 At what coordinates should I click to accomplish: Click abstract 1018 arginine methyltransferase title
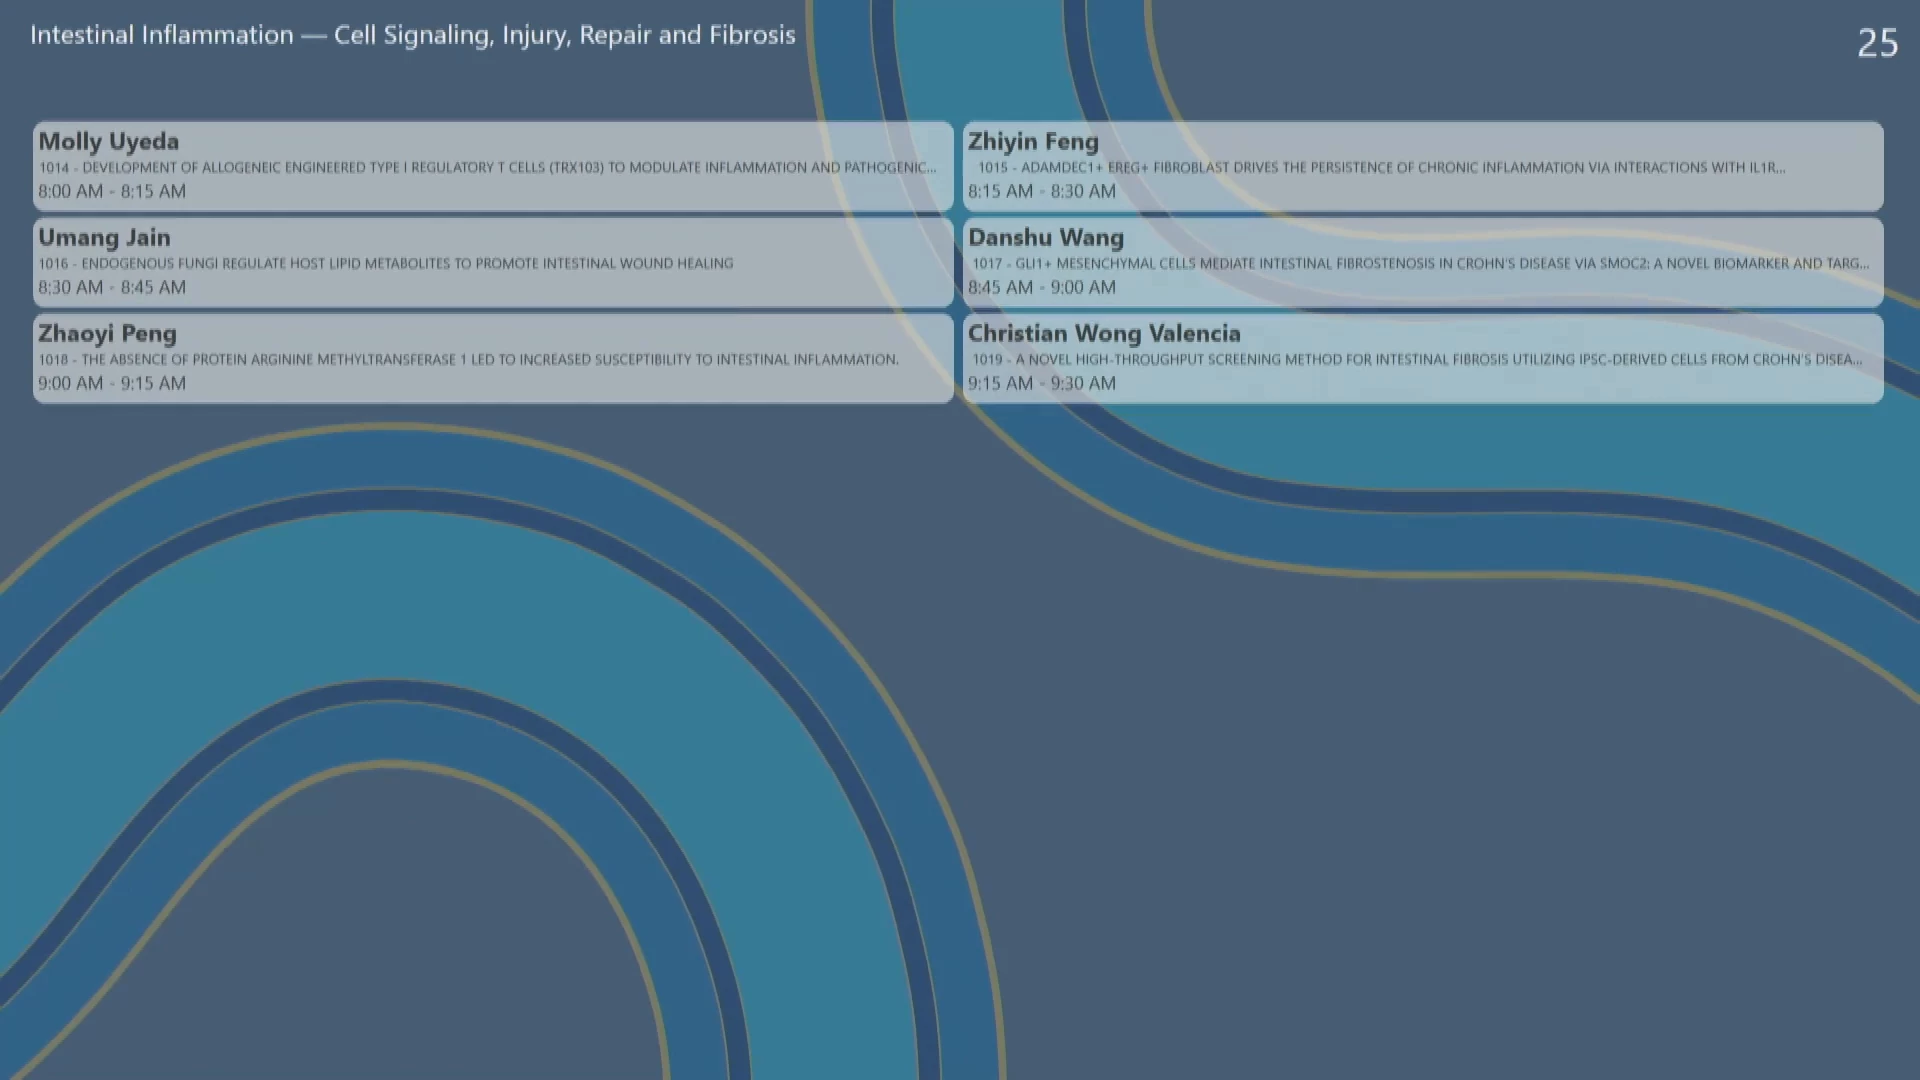pos(468,360)
